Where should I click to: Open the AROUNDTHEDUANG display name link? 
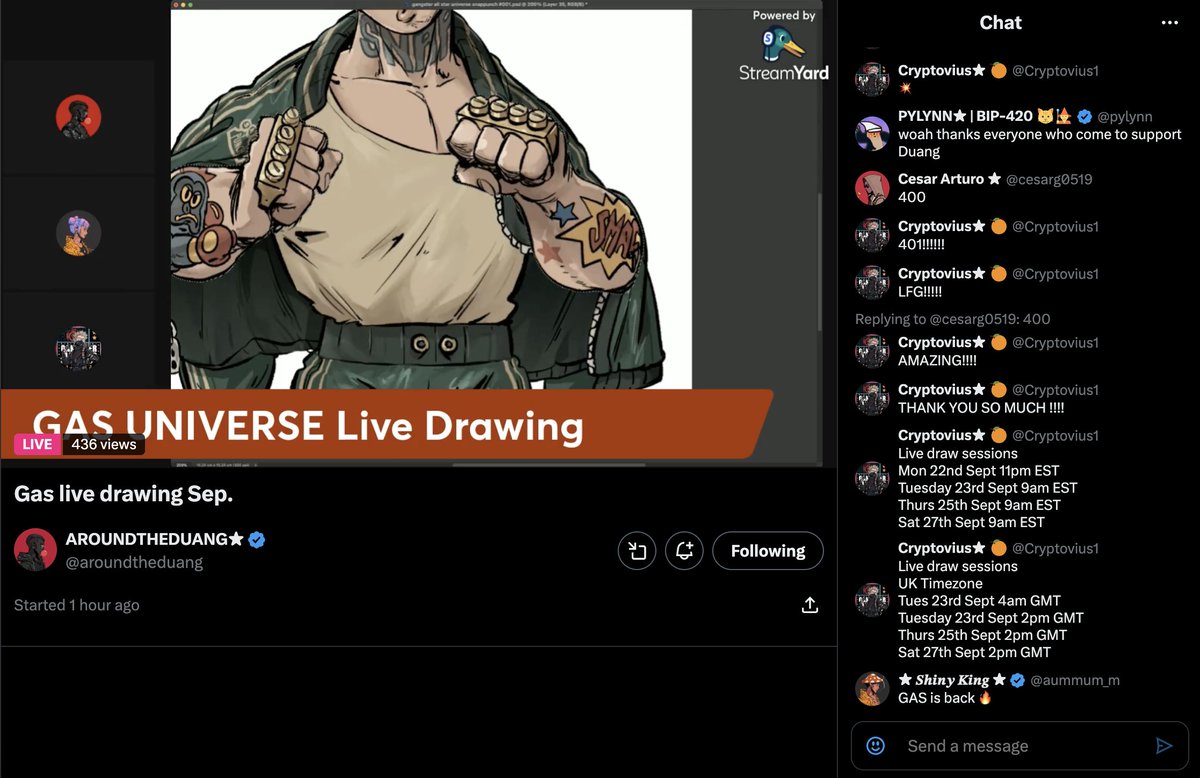point(155,539)
